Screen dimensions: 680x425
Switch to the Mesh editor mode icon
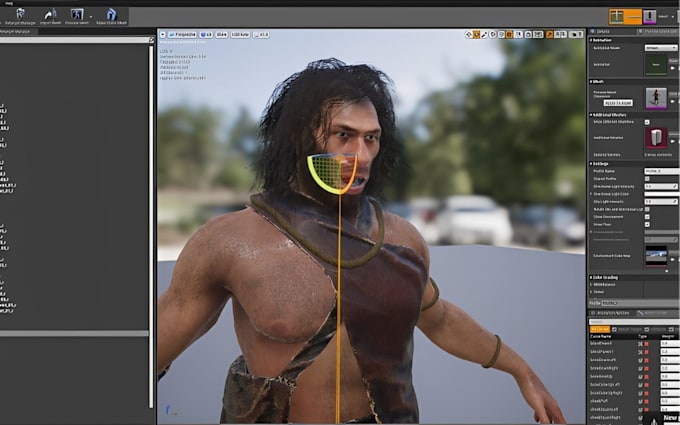click(x=649, y=16)
